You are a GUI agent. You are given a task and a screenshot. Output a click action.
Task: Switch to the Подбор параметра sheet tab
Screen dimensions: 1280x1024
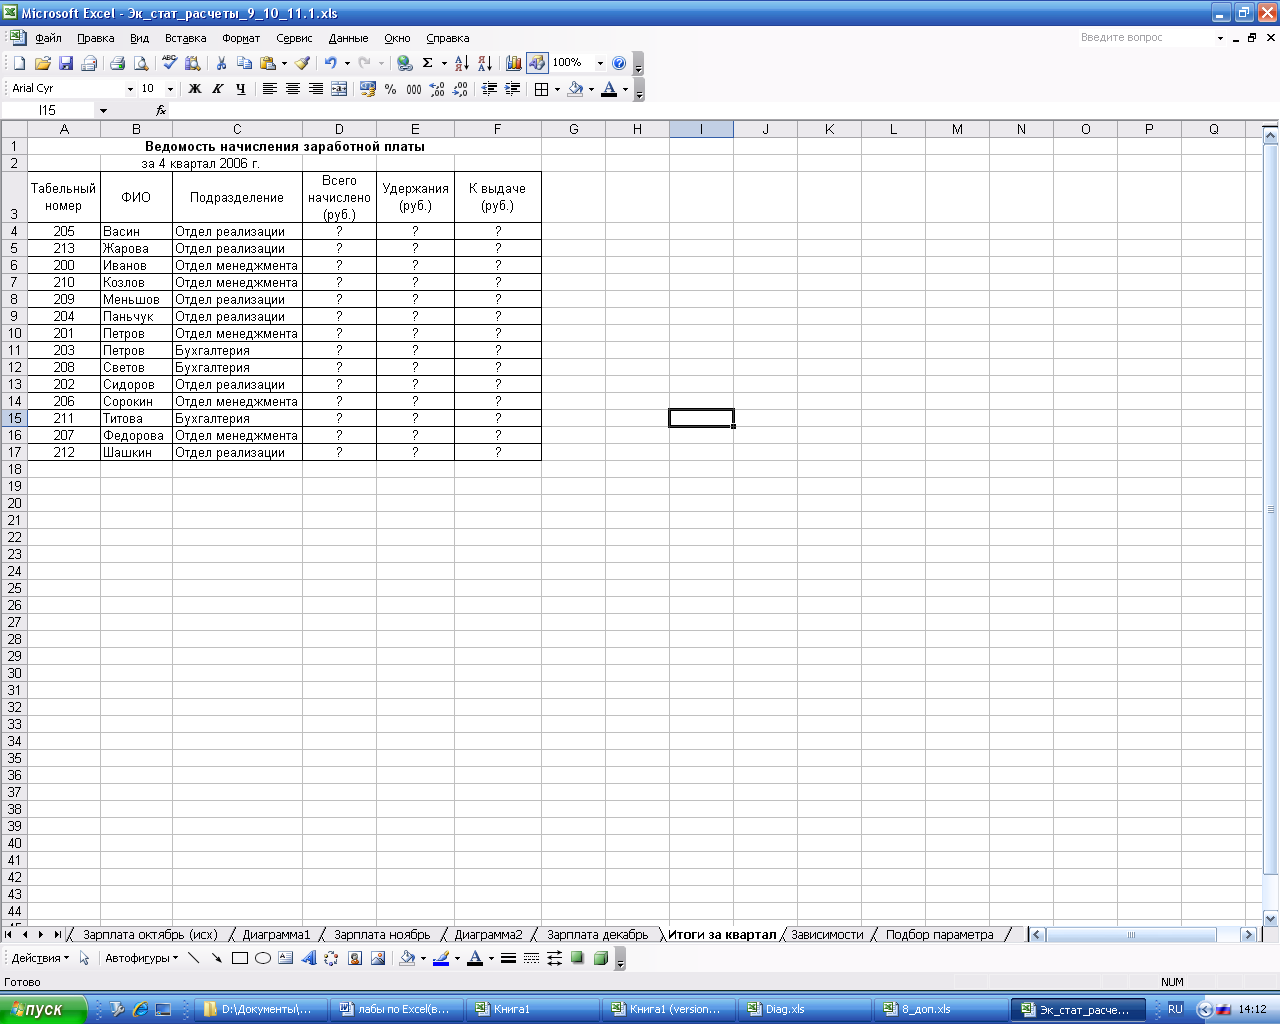point(939,935)
